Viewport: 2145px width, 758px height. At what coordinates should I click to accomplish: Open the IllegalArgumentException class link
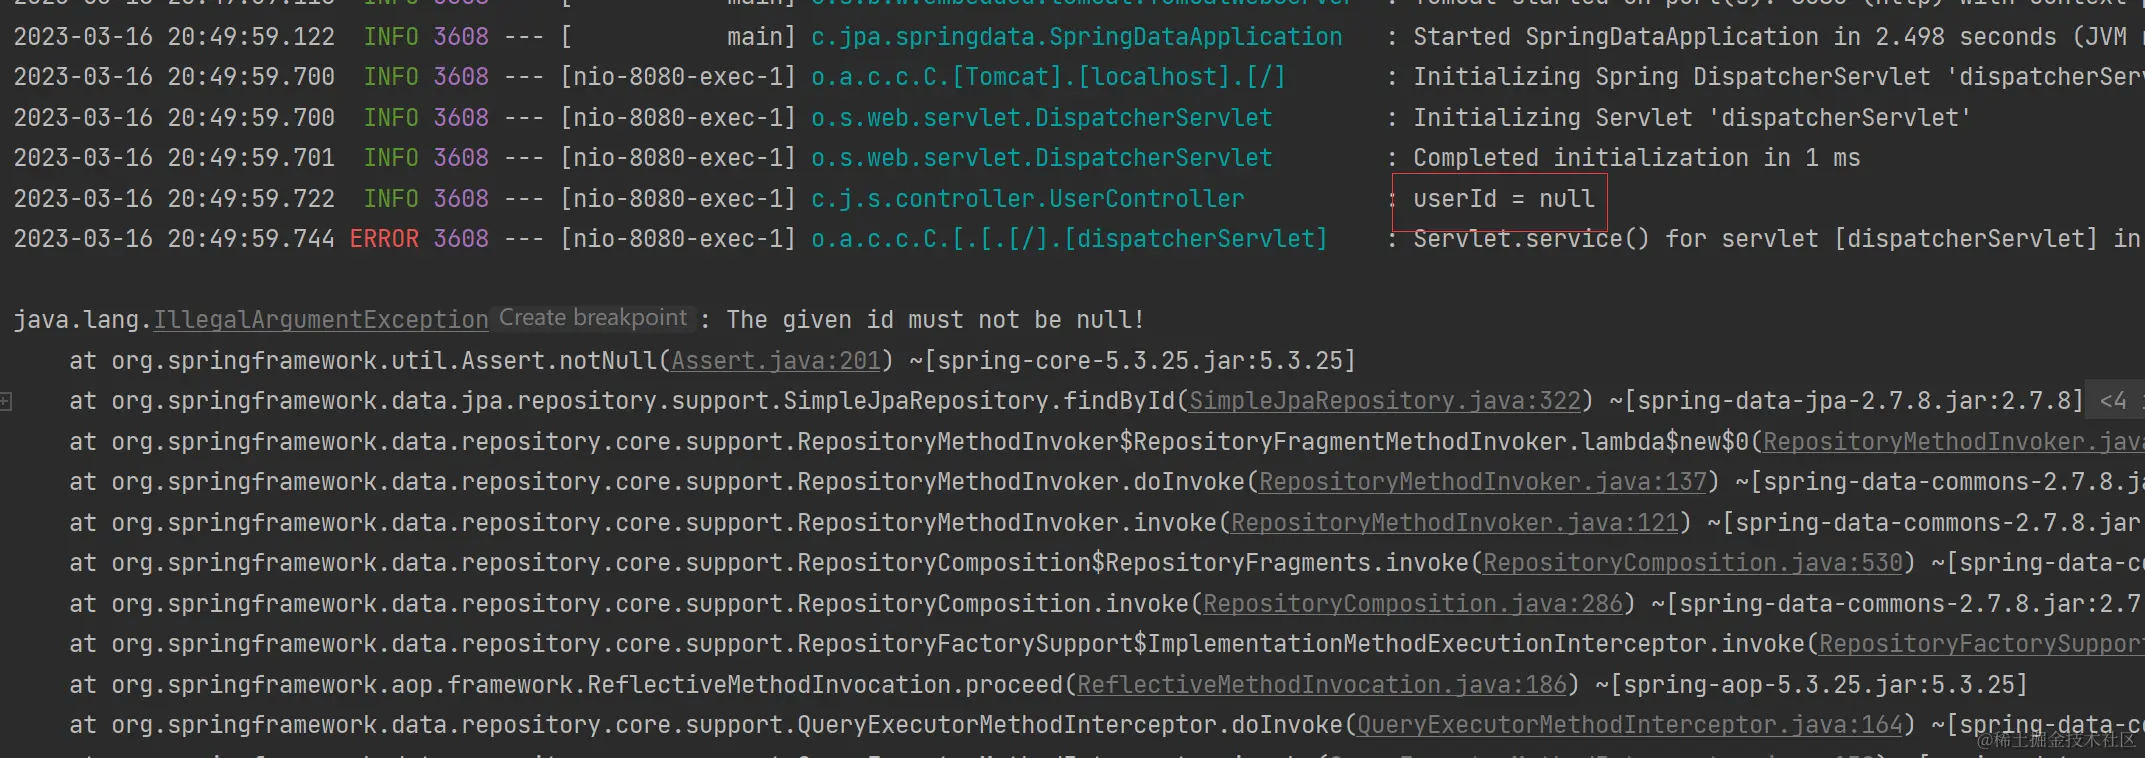[x=320, y=320]
